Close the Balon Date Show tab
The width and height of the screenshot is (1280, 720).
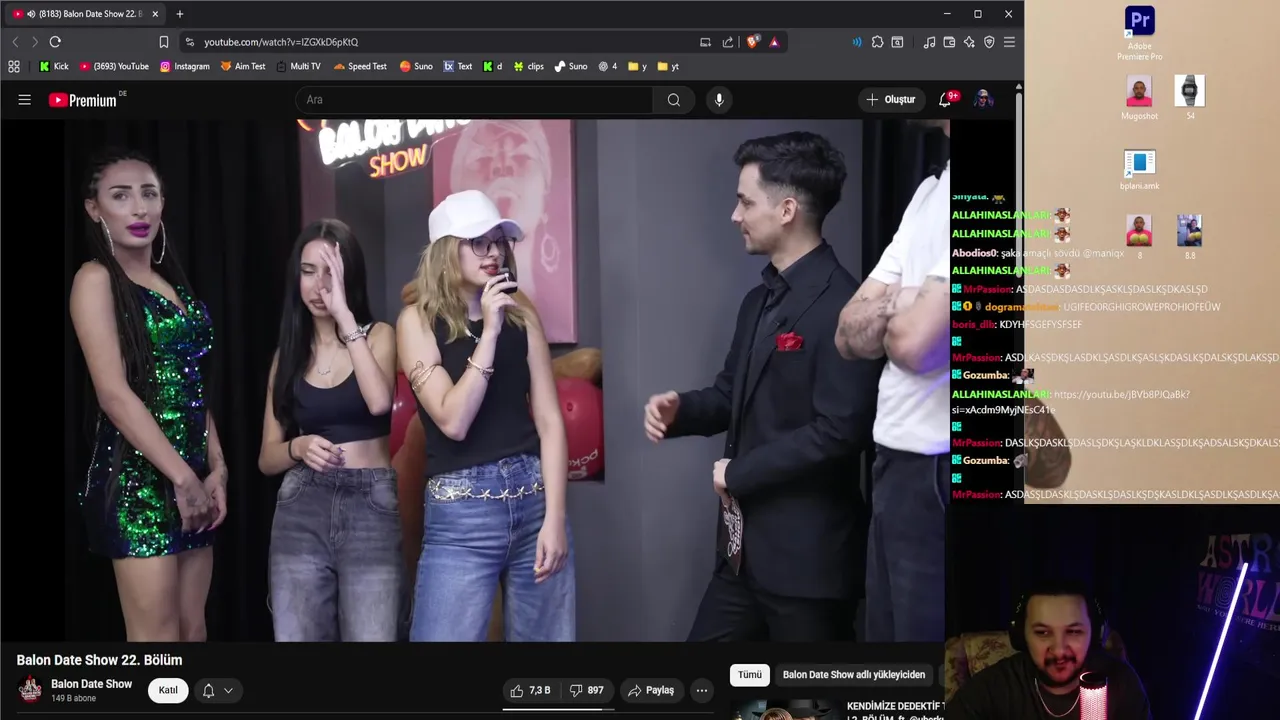point(155,14)
